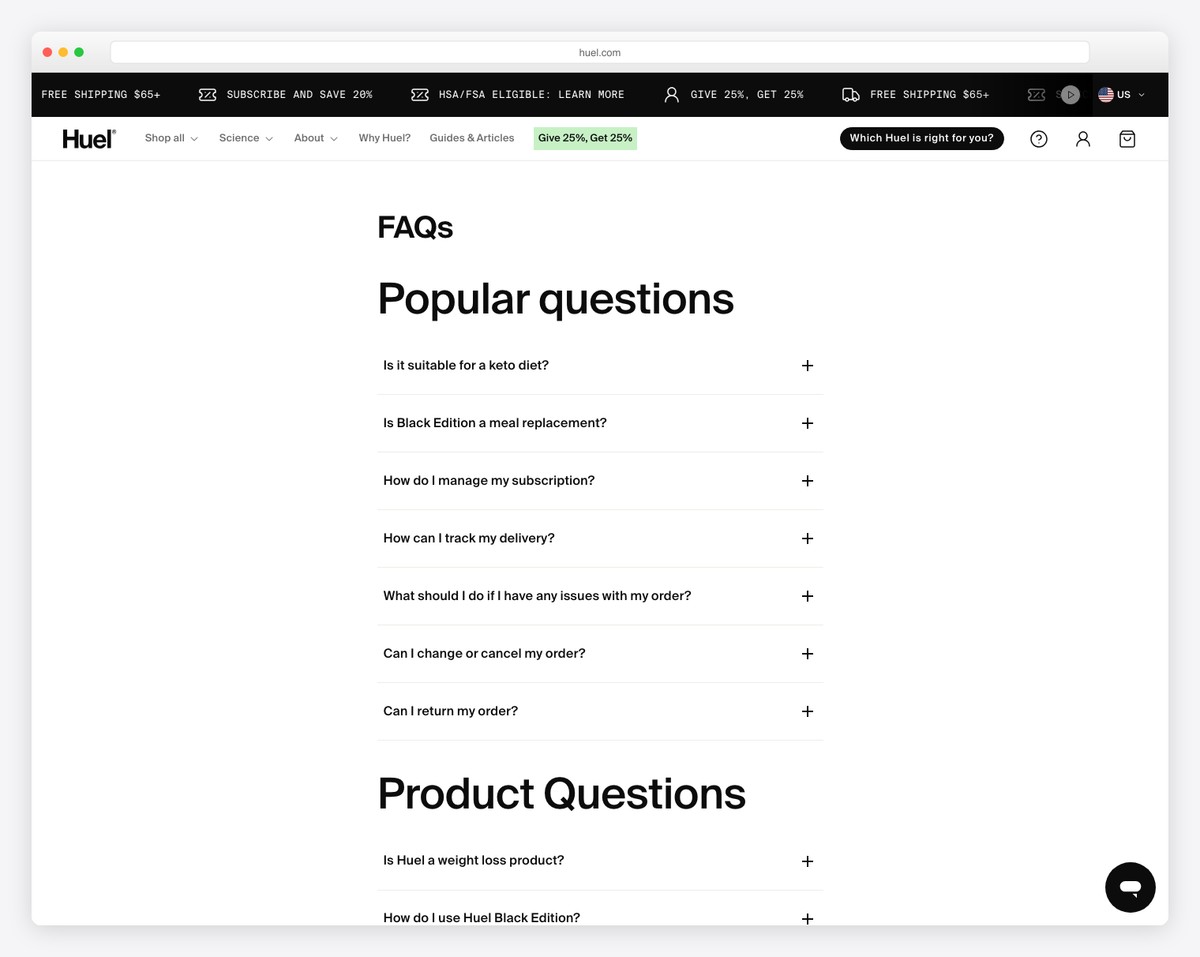Click the US flag icon
This screenshot has width=1200, height=957.
click(x=1104, y=94)
